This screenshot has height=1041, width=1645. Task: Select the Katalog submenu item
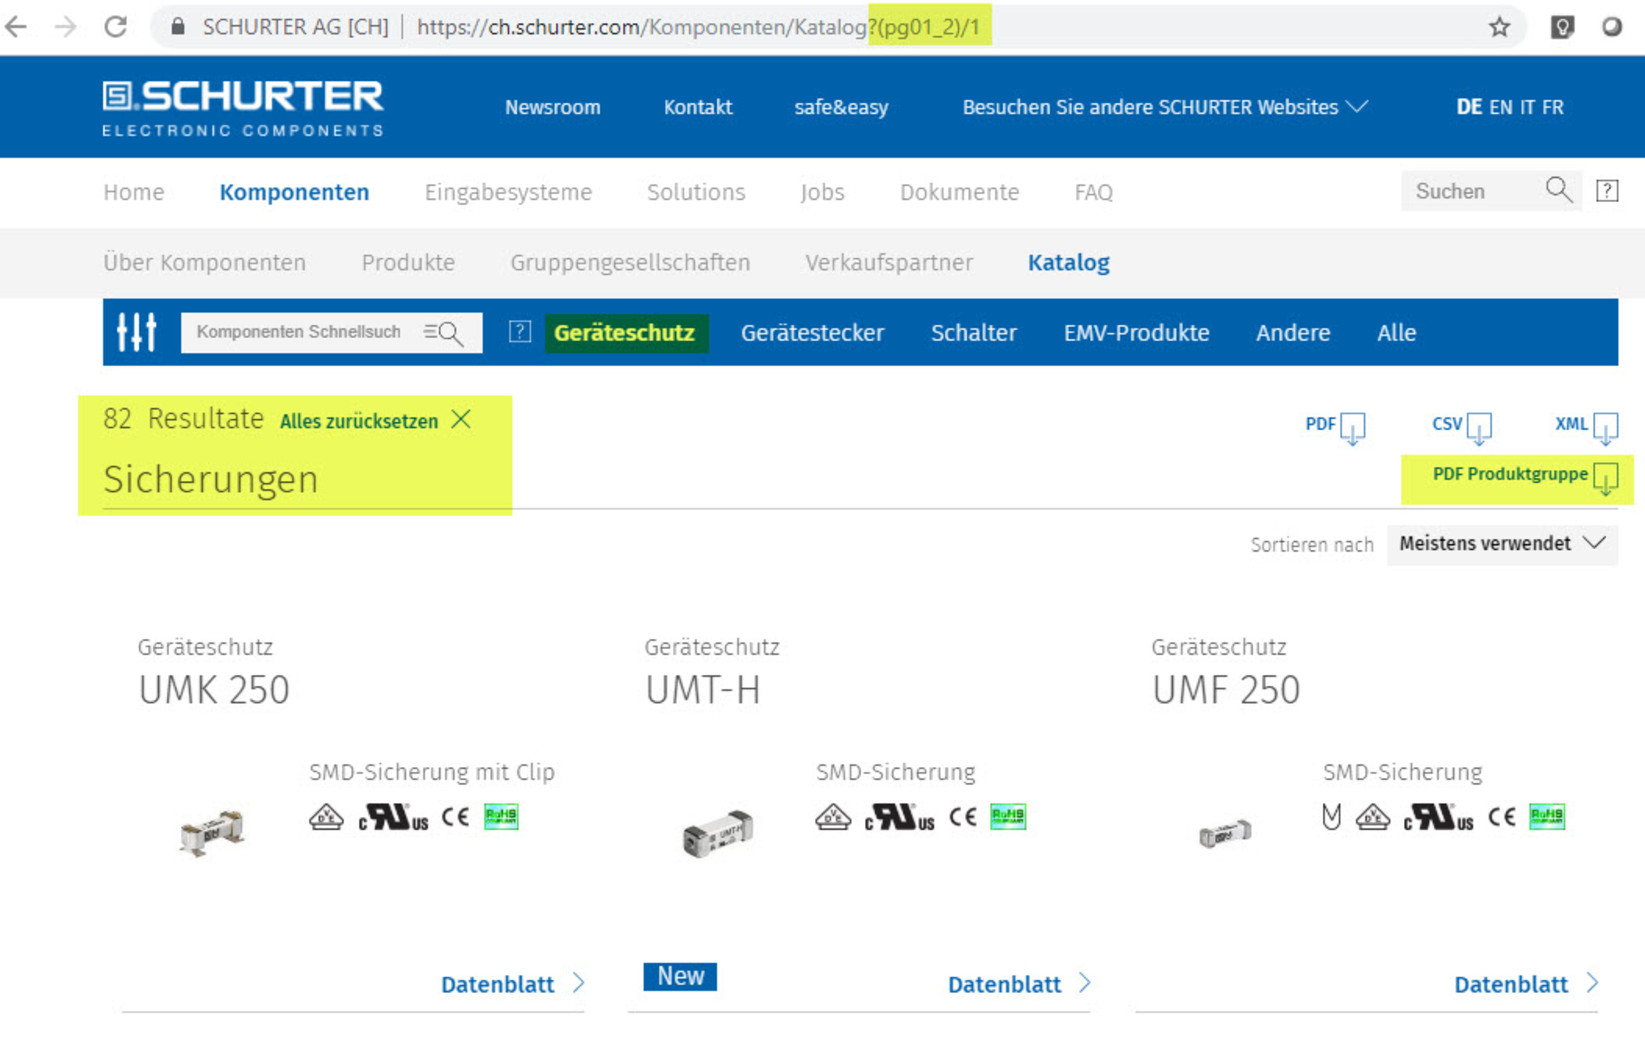[1068, 263]
